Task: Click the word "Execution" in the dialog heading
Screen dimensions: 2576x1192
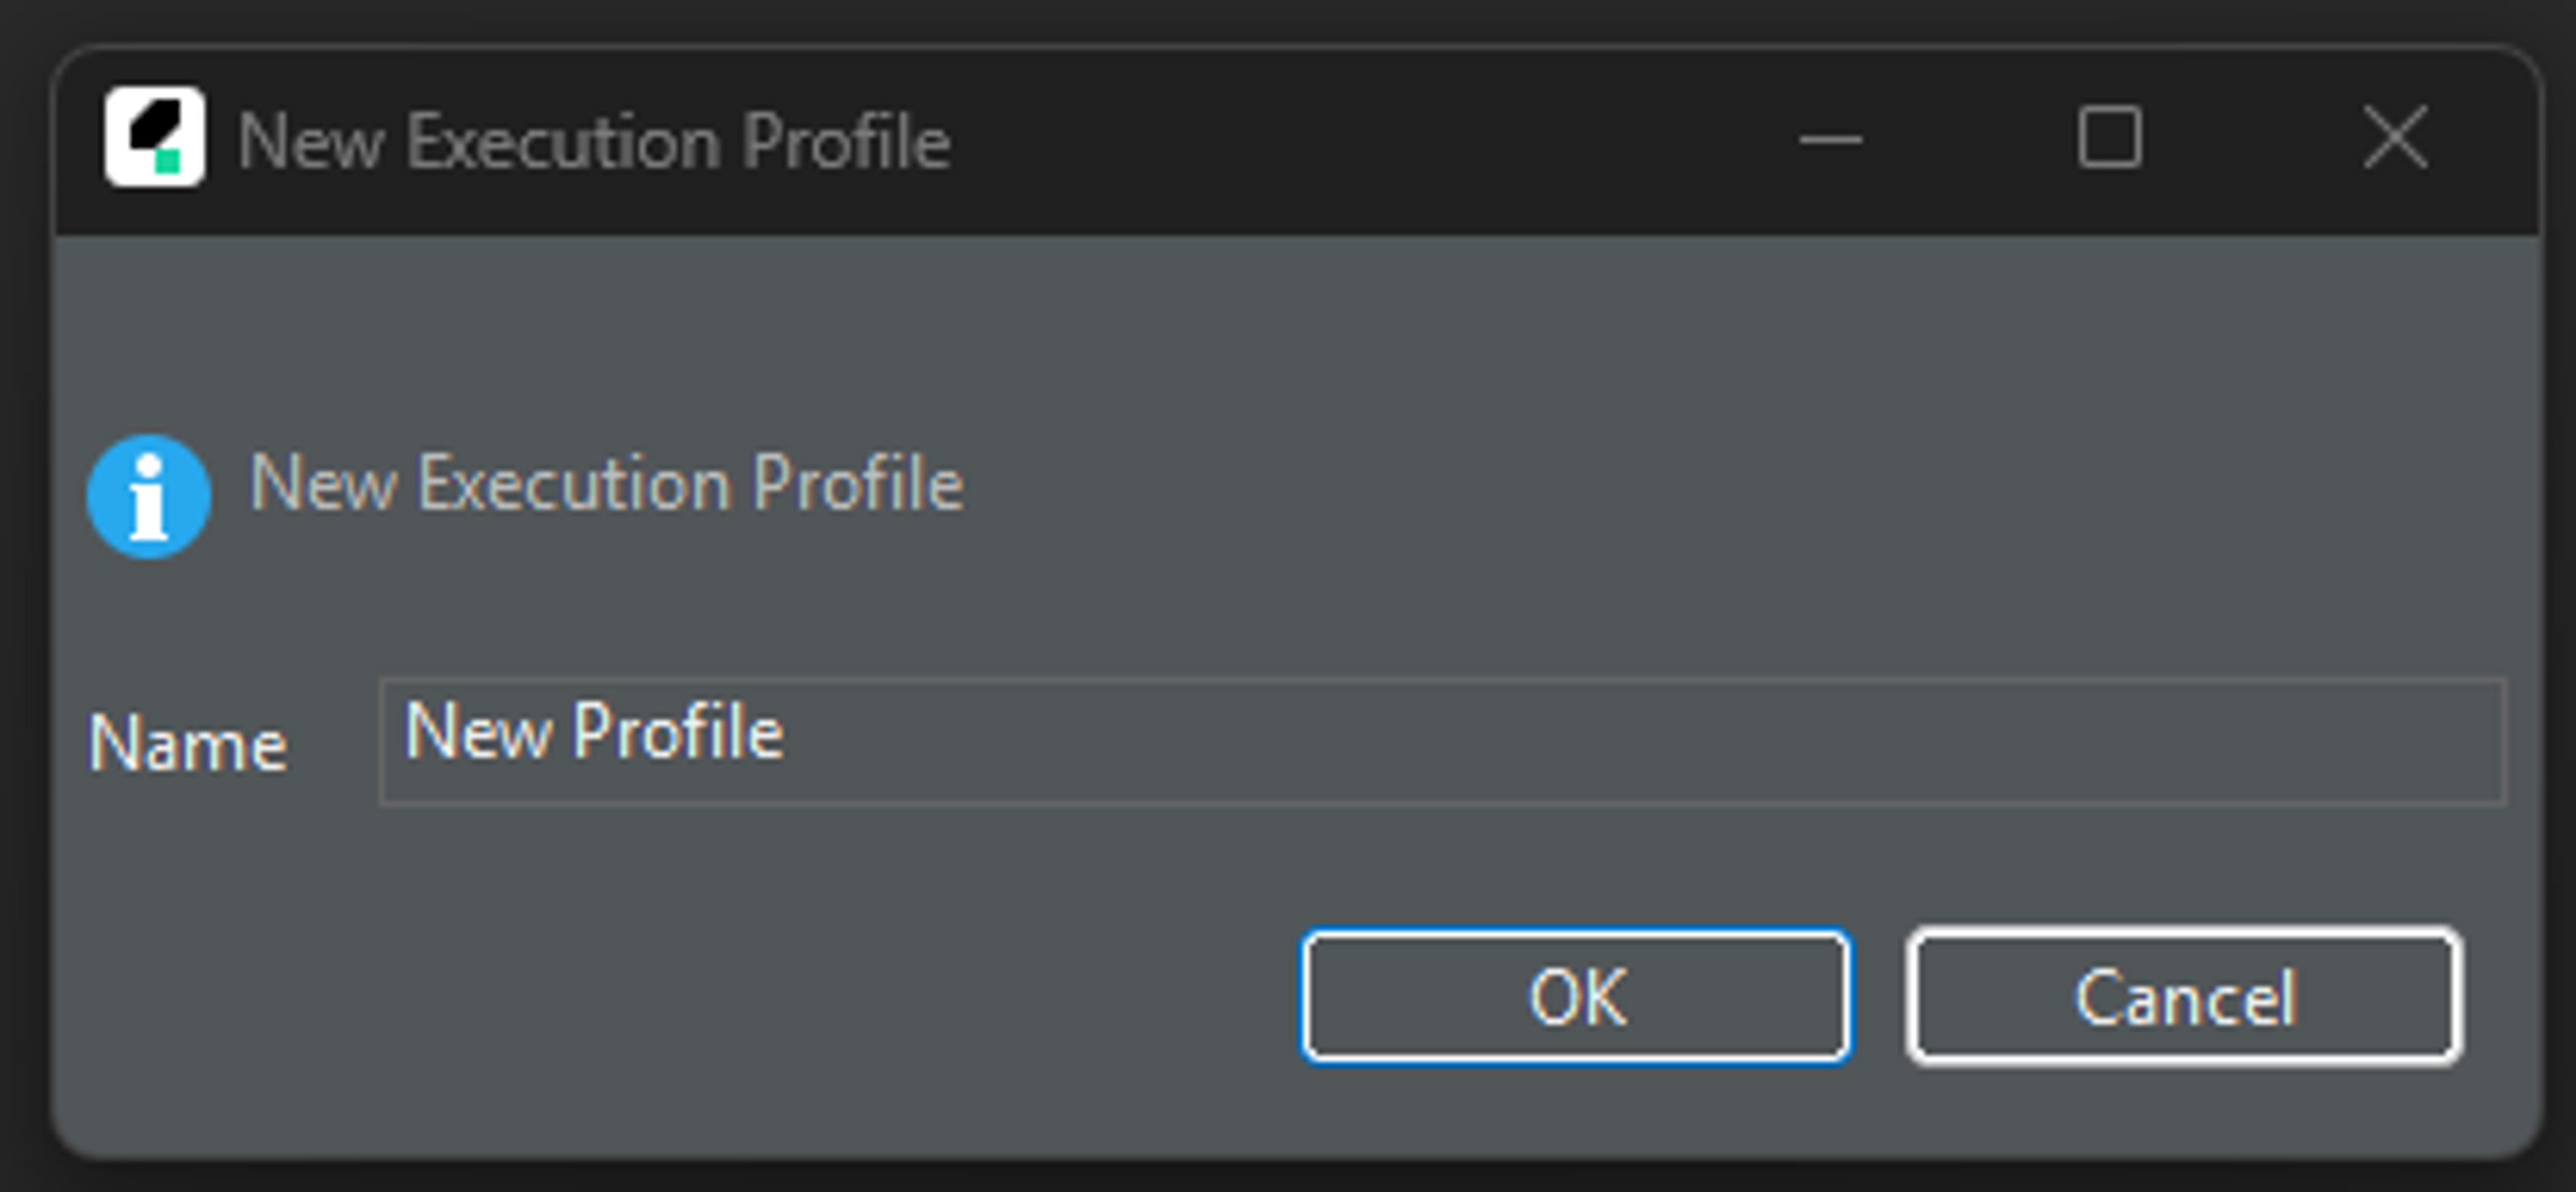Action: pos(574,484)
